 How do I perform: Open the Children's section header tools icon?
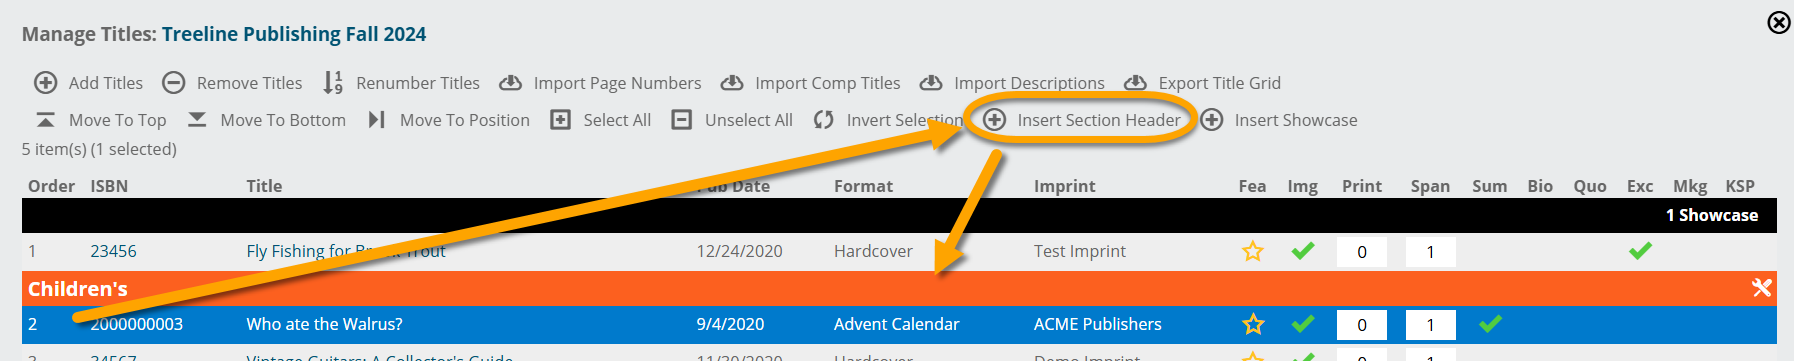[x=1762, y=288]
